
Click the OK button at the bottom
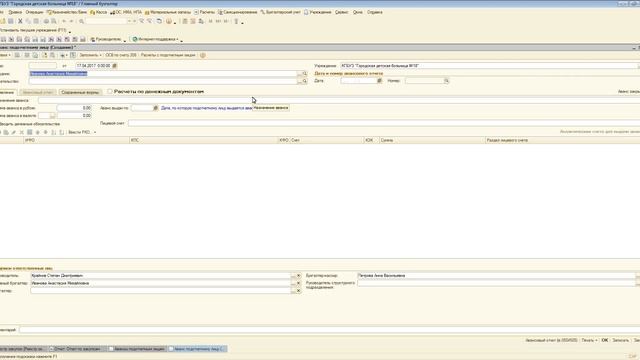tap(605, 340)
